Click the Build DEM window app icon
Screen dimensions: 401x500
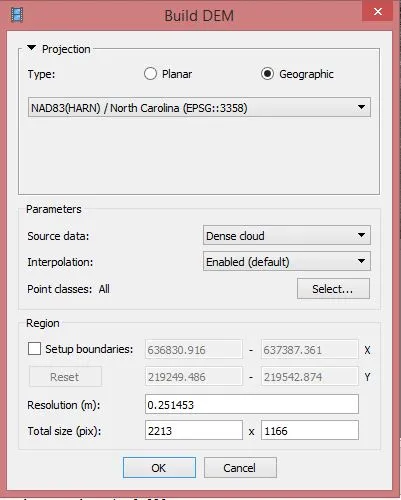17,15
